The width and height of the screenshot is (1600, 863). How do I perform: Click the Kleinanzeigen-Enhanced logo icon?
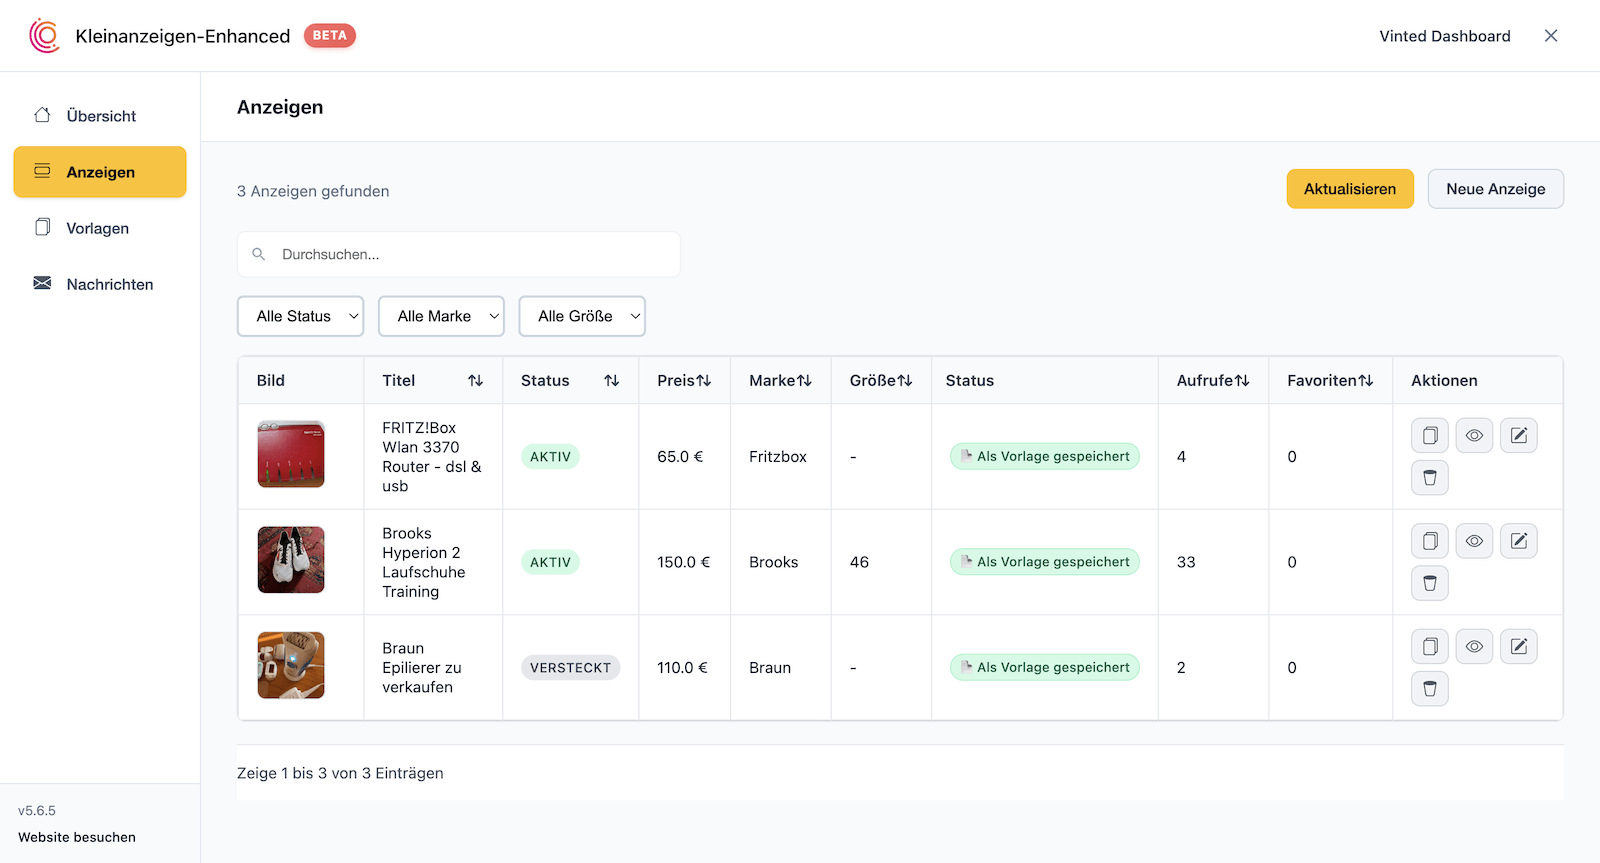(44, 36)
